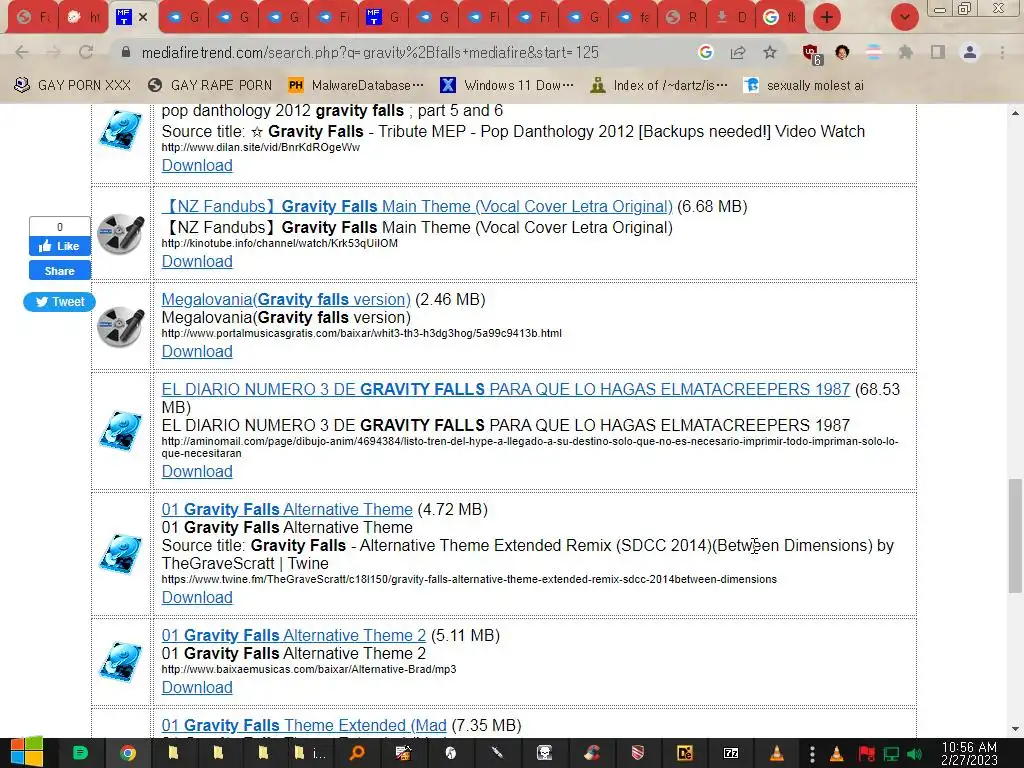The image size is (1024, 768).
Task: Open VLC media player from taskbar
Action: click(x=776, y=753)
